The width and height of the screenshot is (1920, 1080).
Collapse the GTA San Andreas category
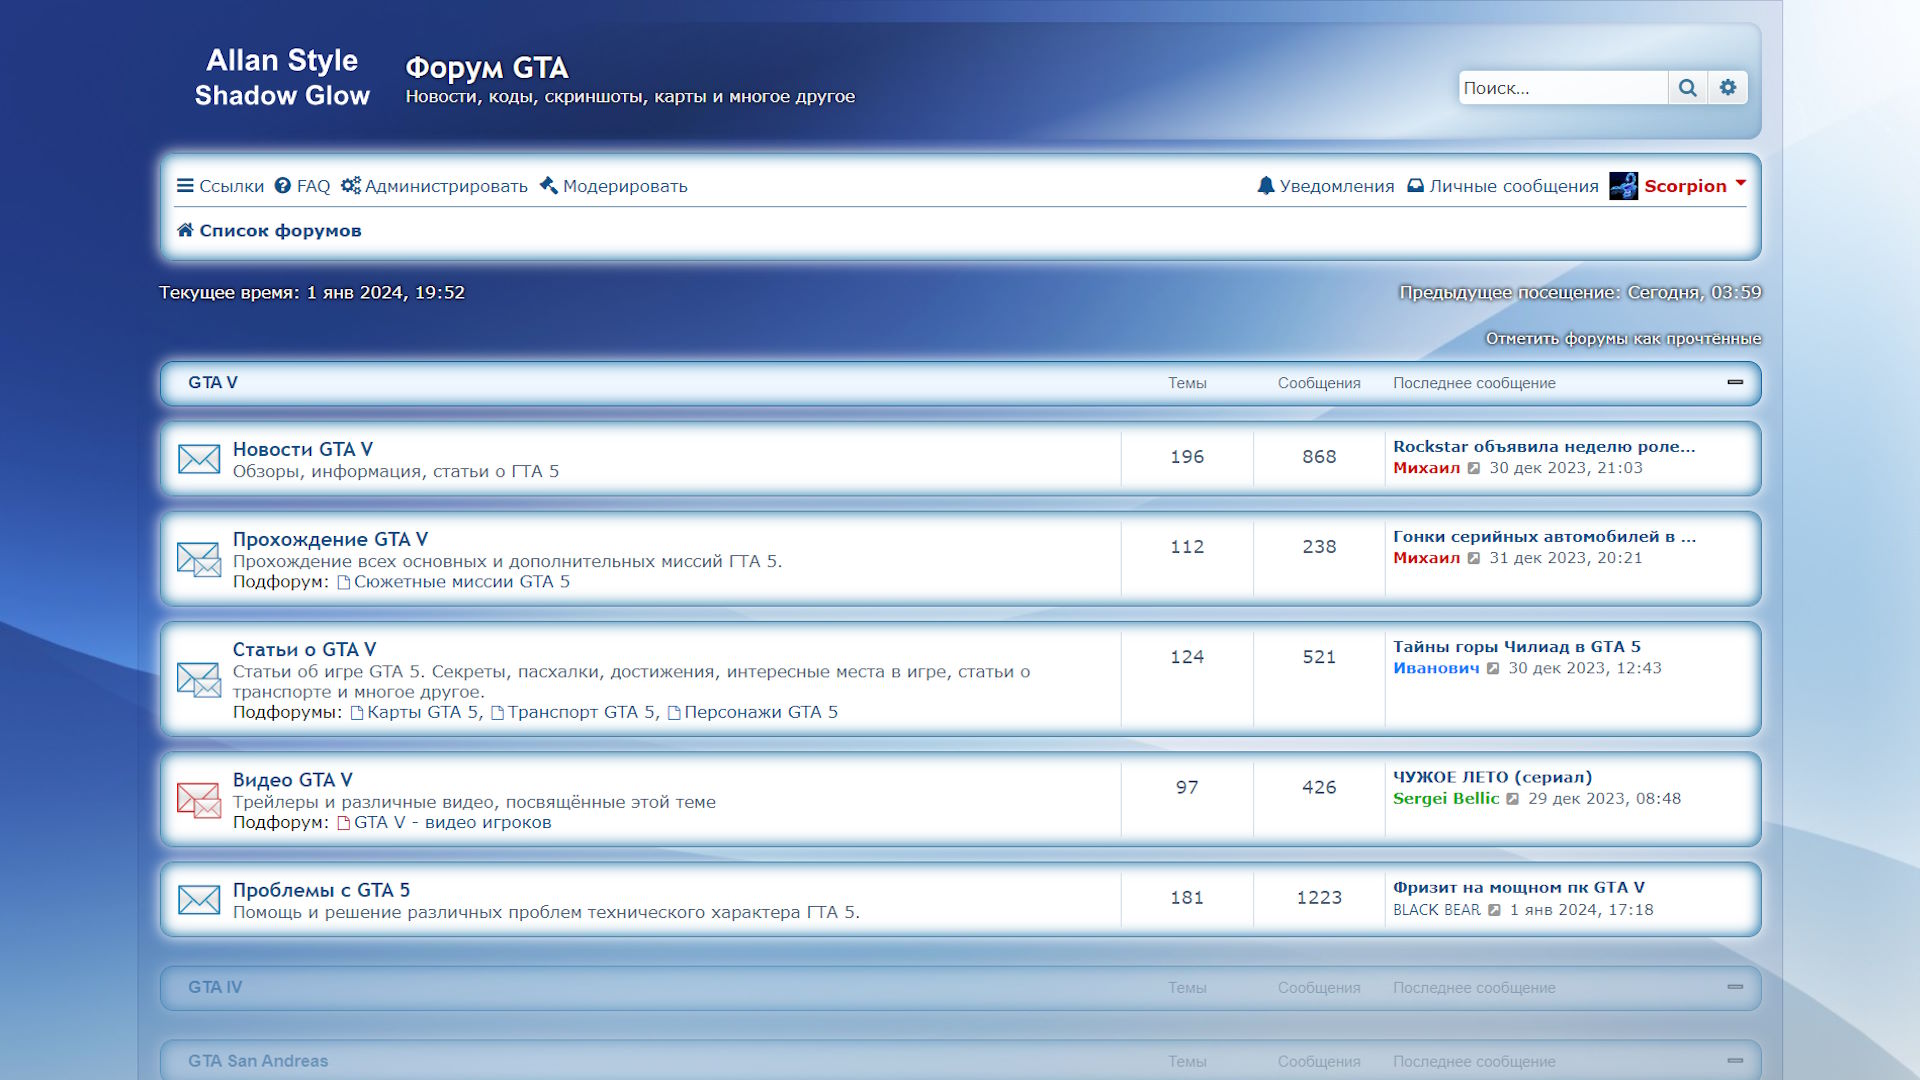1735,1061
